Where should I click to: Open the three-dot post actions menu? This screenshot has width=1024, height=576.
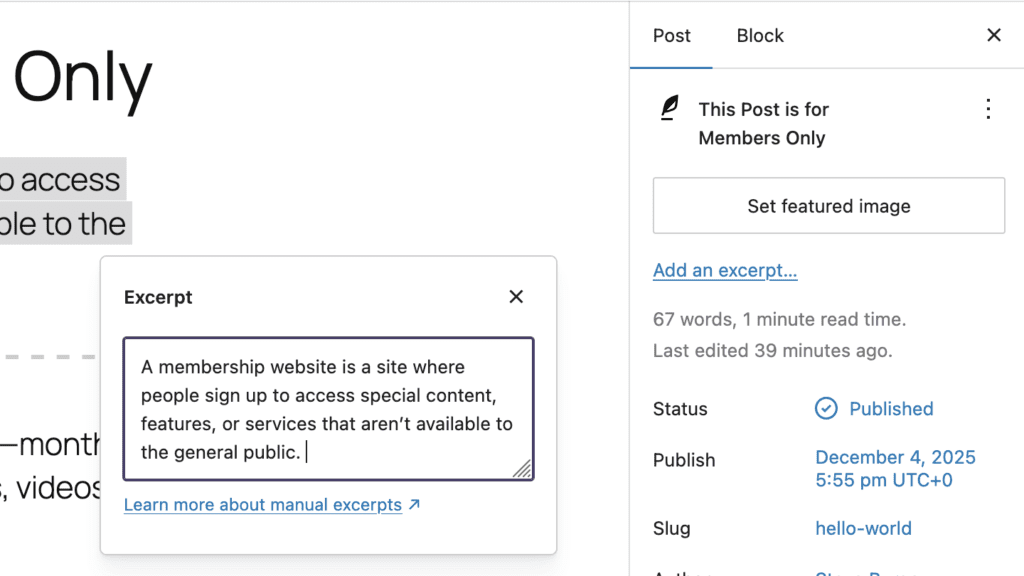point(988,109)
